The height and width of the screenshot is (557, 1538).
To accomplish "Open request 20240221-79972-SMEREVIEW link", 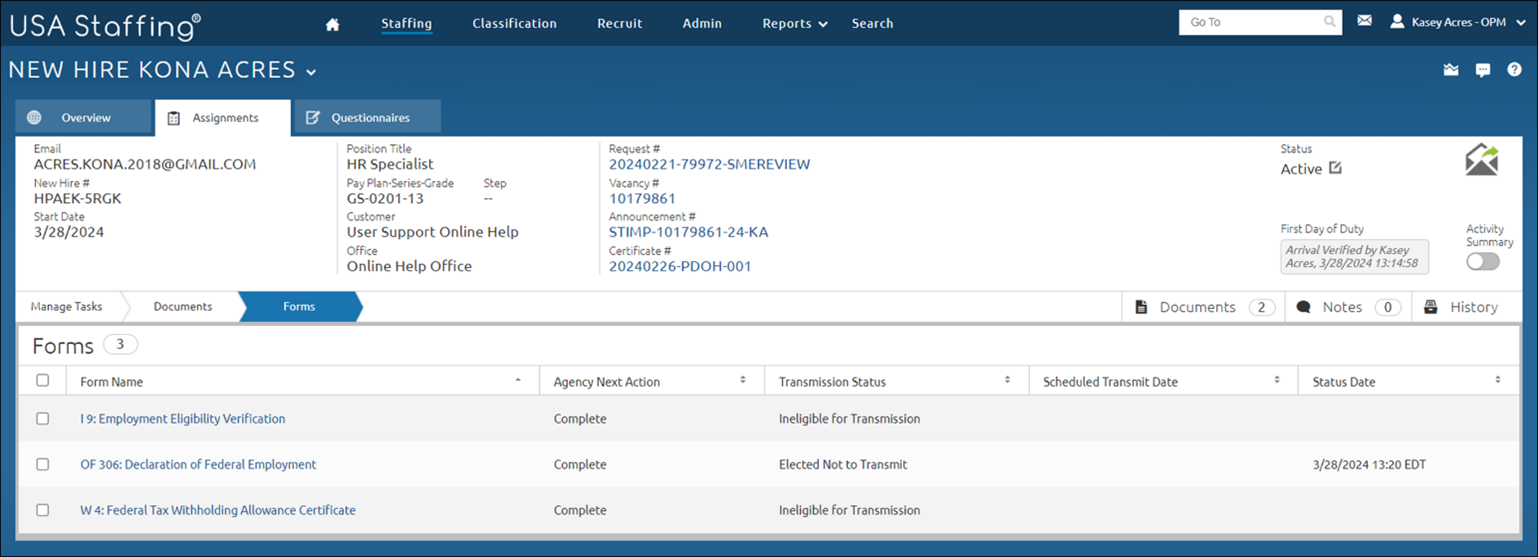I will point(709,164).
